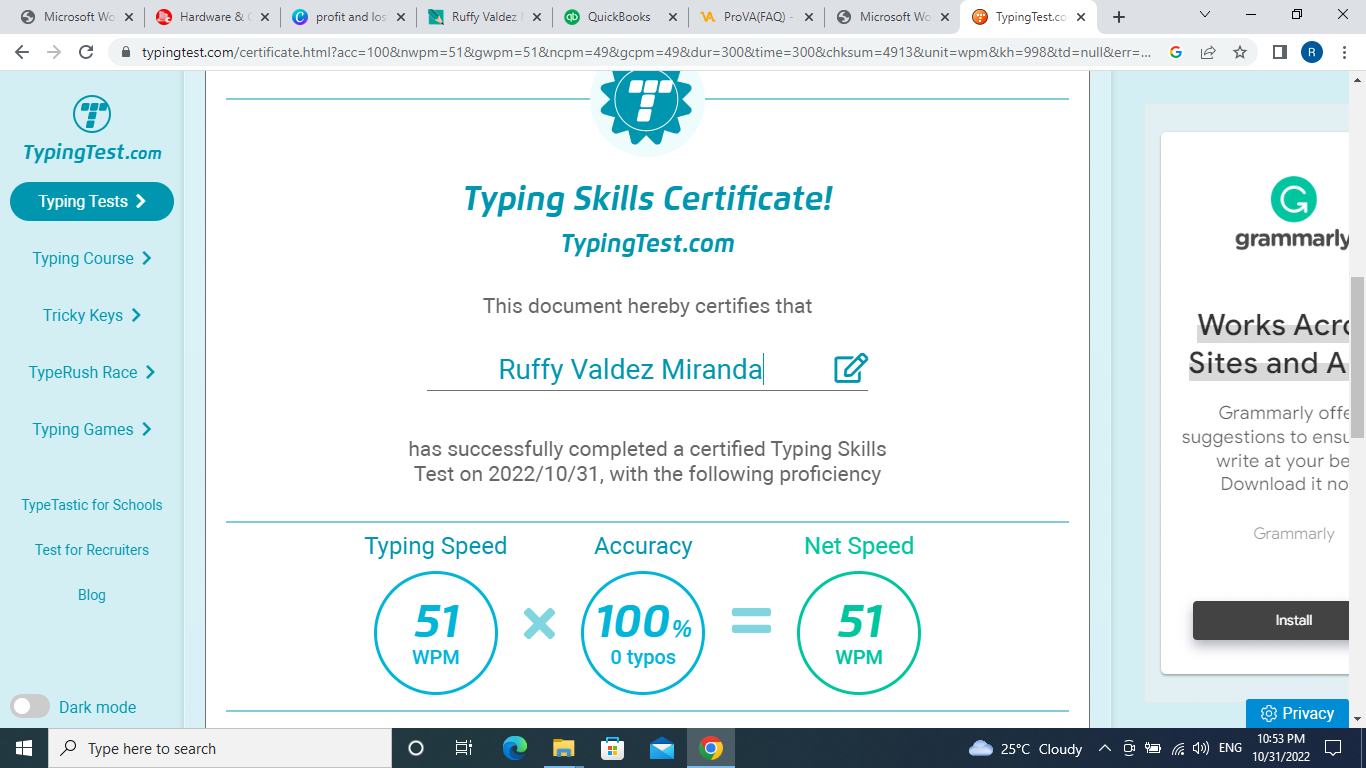
Task: Open the browser side panel
Action: (1279, 52)
